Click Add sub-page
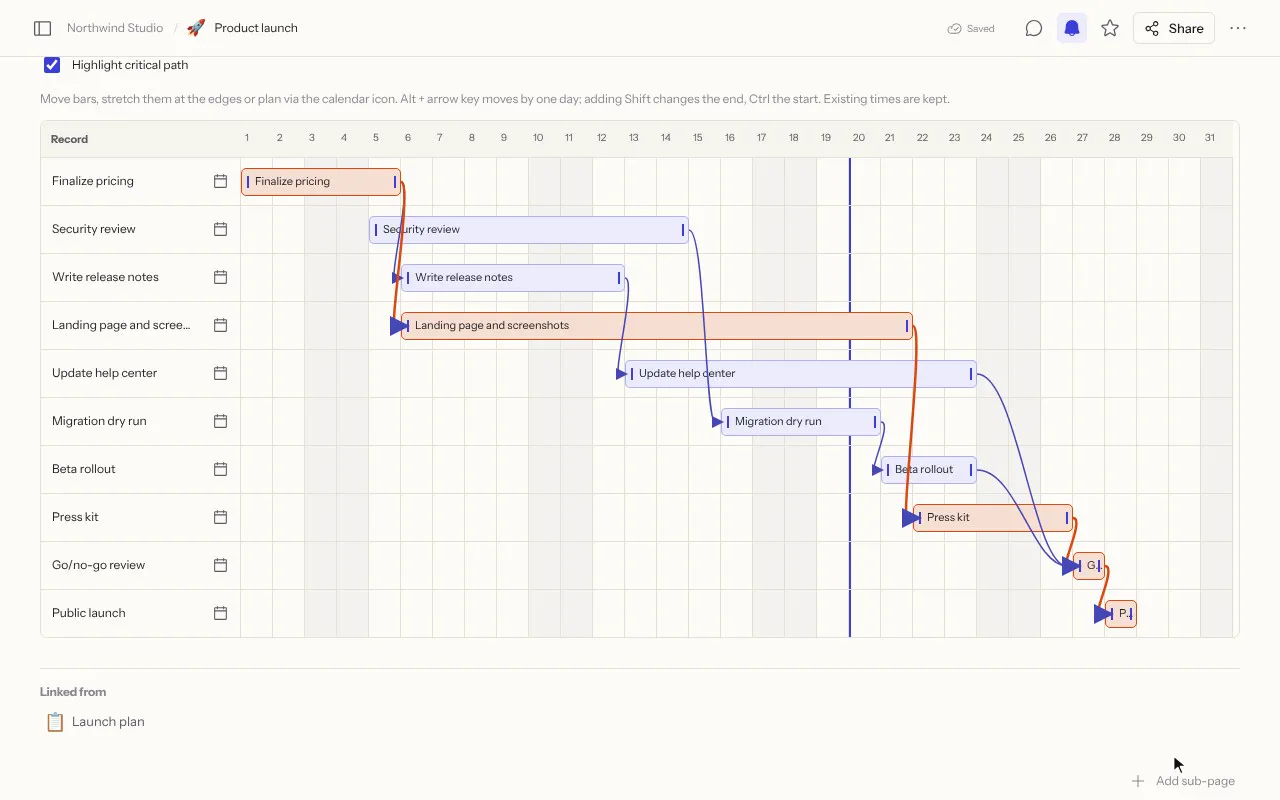Image resolution: width=1280 pixels, height=800 pixels. tap(1183, 781)
